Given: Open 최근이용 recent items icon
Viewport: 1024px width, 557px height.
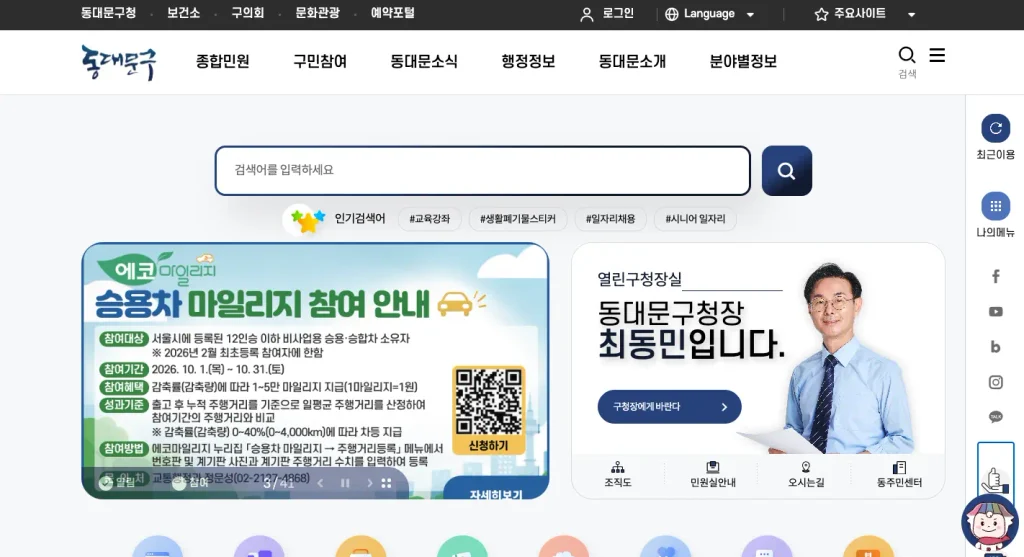Looking at the screenshot, I should tap(995, 128).
